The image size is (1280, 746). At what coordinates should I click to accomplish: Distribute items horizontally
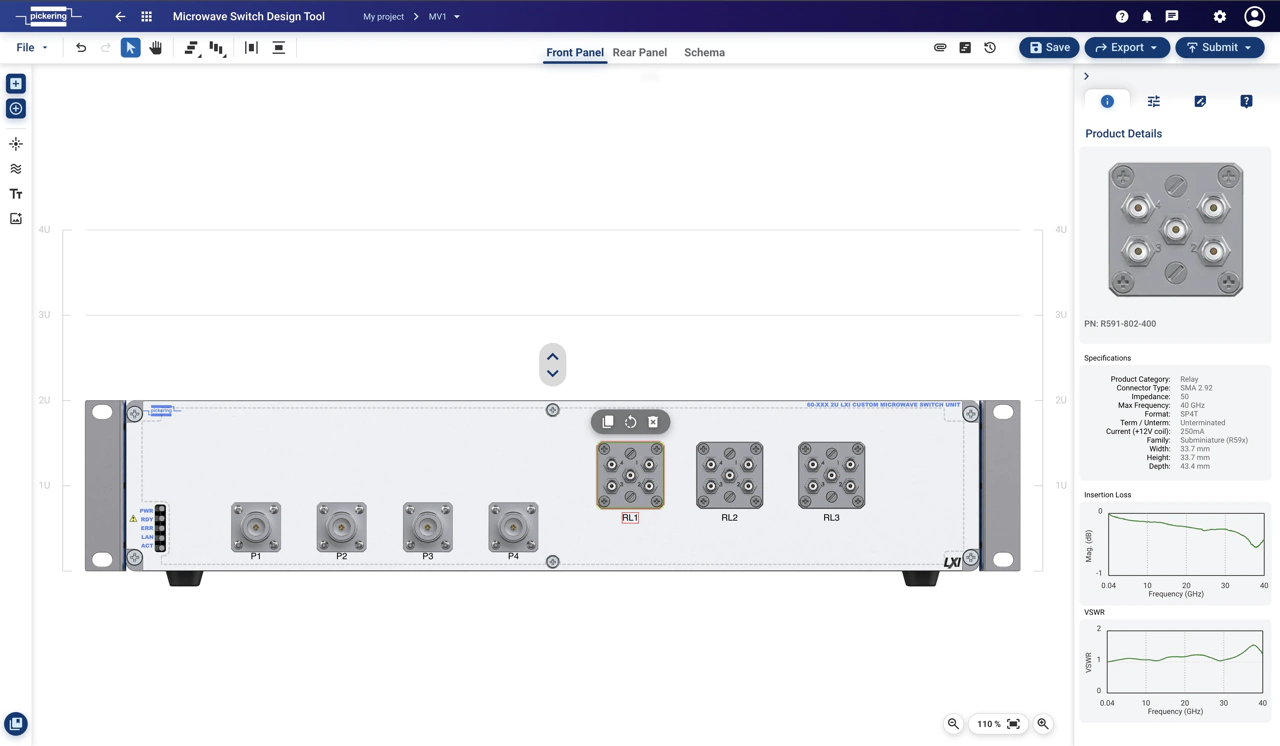pyautogui.click(x=251, y=48)
